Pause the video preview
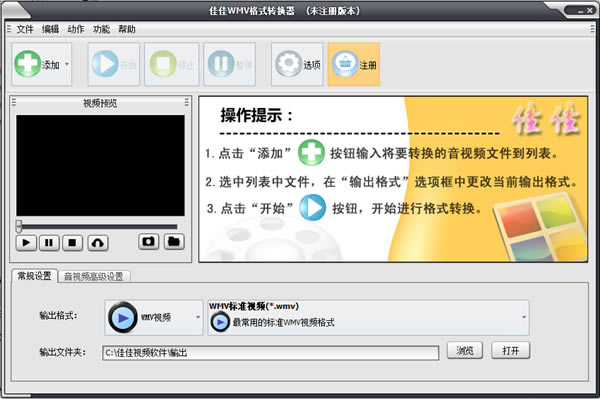 coord(49,243)
